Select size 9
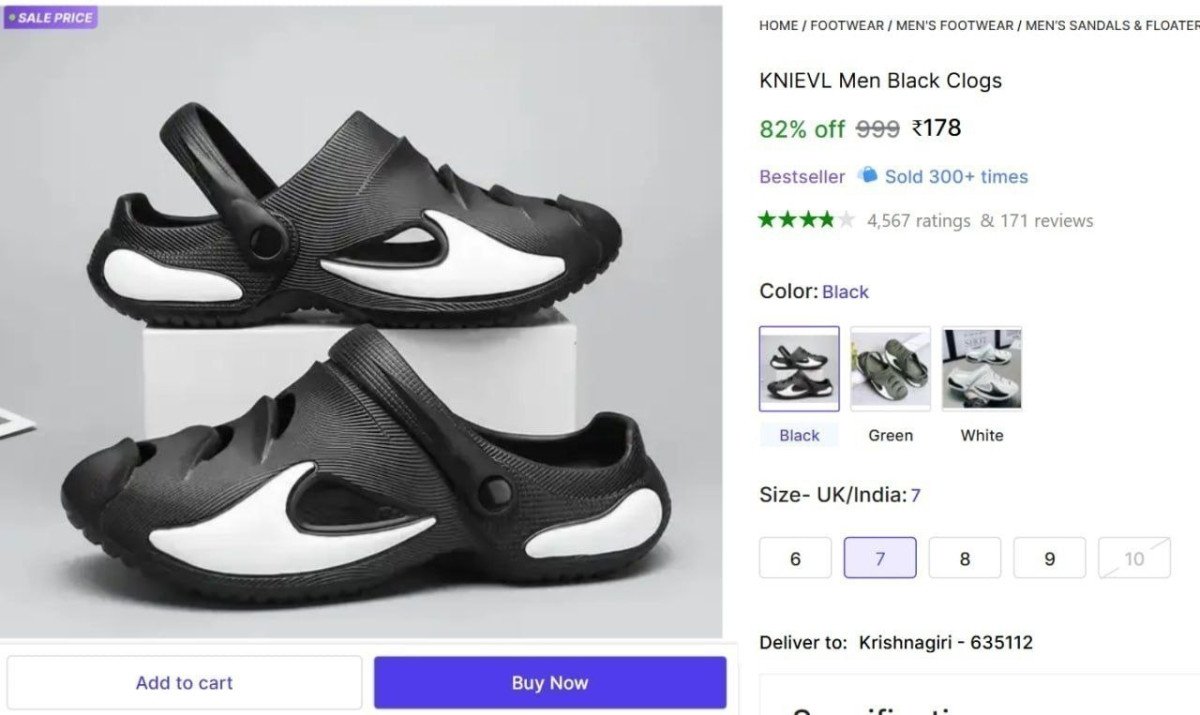This screenshot has height=715, width=1200. (1049, 558)
